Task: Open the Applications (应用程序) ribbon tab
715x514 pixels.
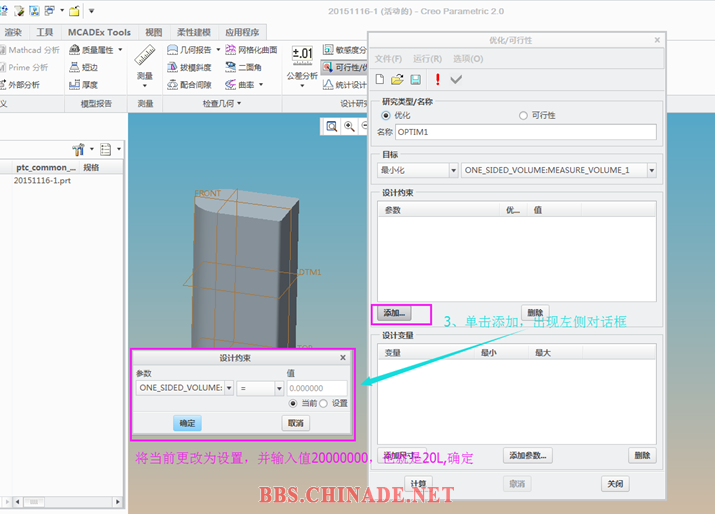Action: click(242, 32)
